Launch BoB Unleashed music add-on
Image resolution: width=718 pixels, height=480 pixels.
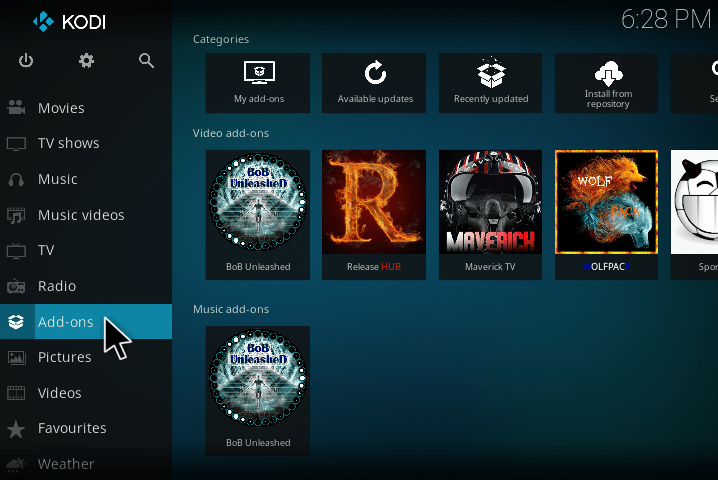click(x=258, y=391)
